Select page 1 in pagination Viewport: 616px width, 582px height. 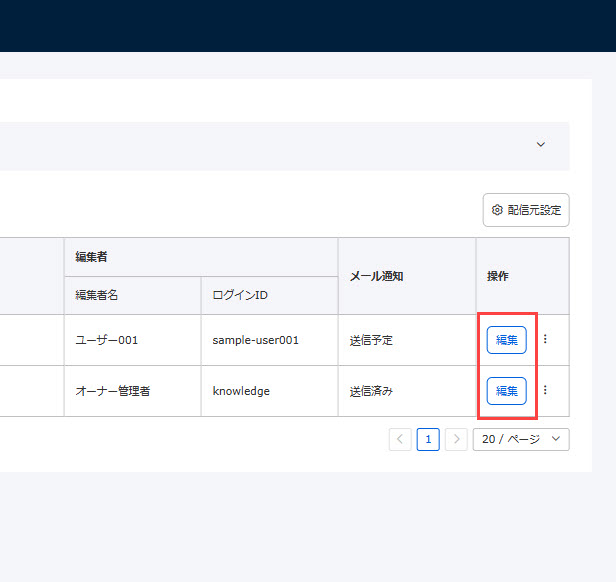[x=428, y=439]
